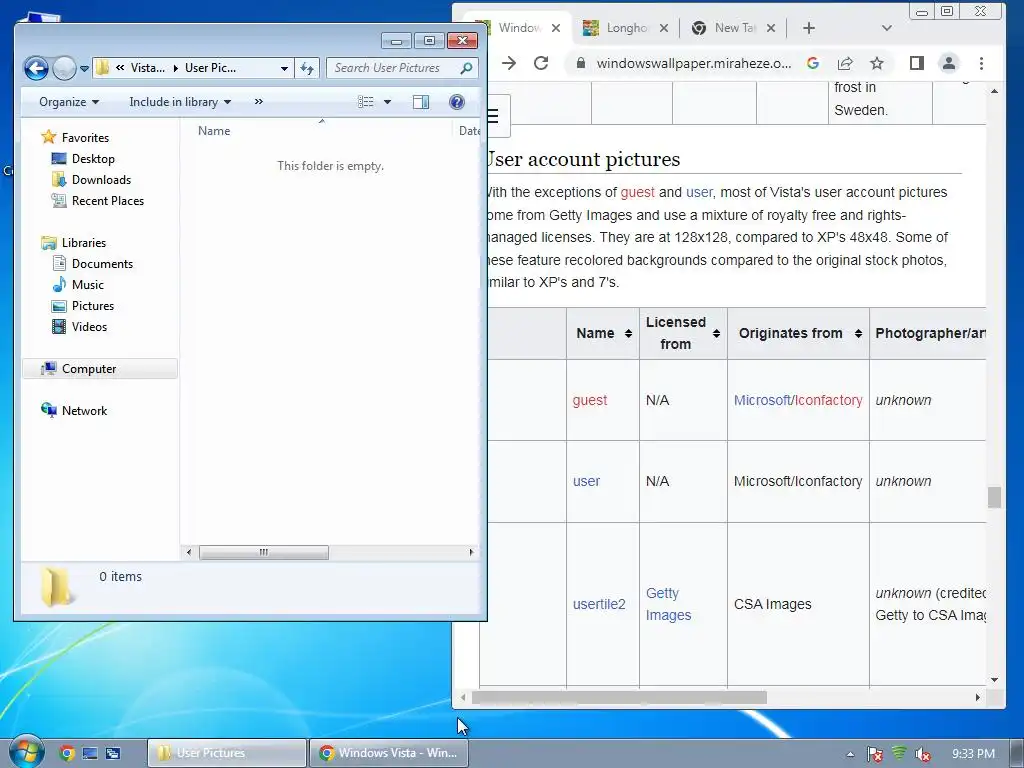Expand the address bar path dropdown

pyautogui.click(x=284, y=68)
